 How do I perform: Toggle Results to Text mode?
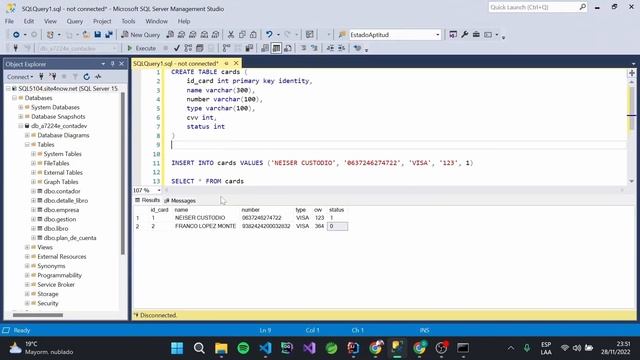265,48
